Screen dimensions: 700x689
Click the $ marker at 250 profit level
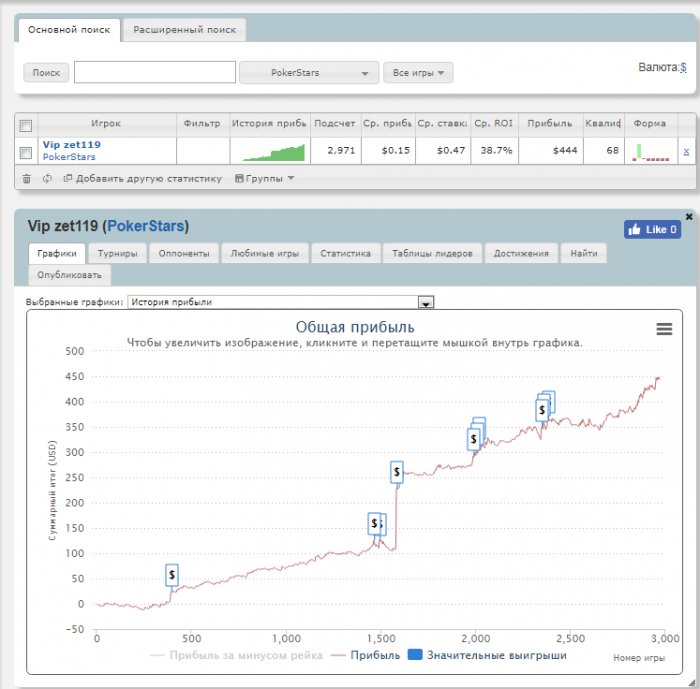pyautogui.click(x=396, y=472)
